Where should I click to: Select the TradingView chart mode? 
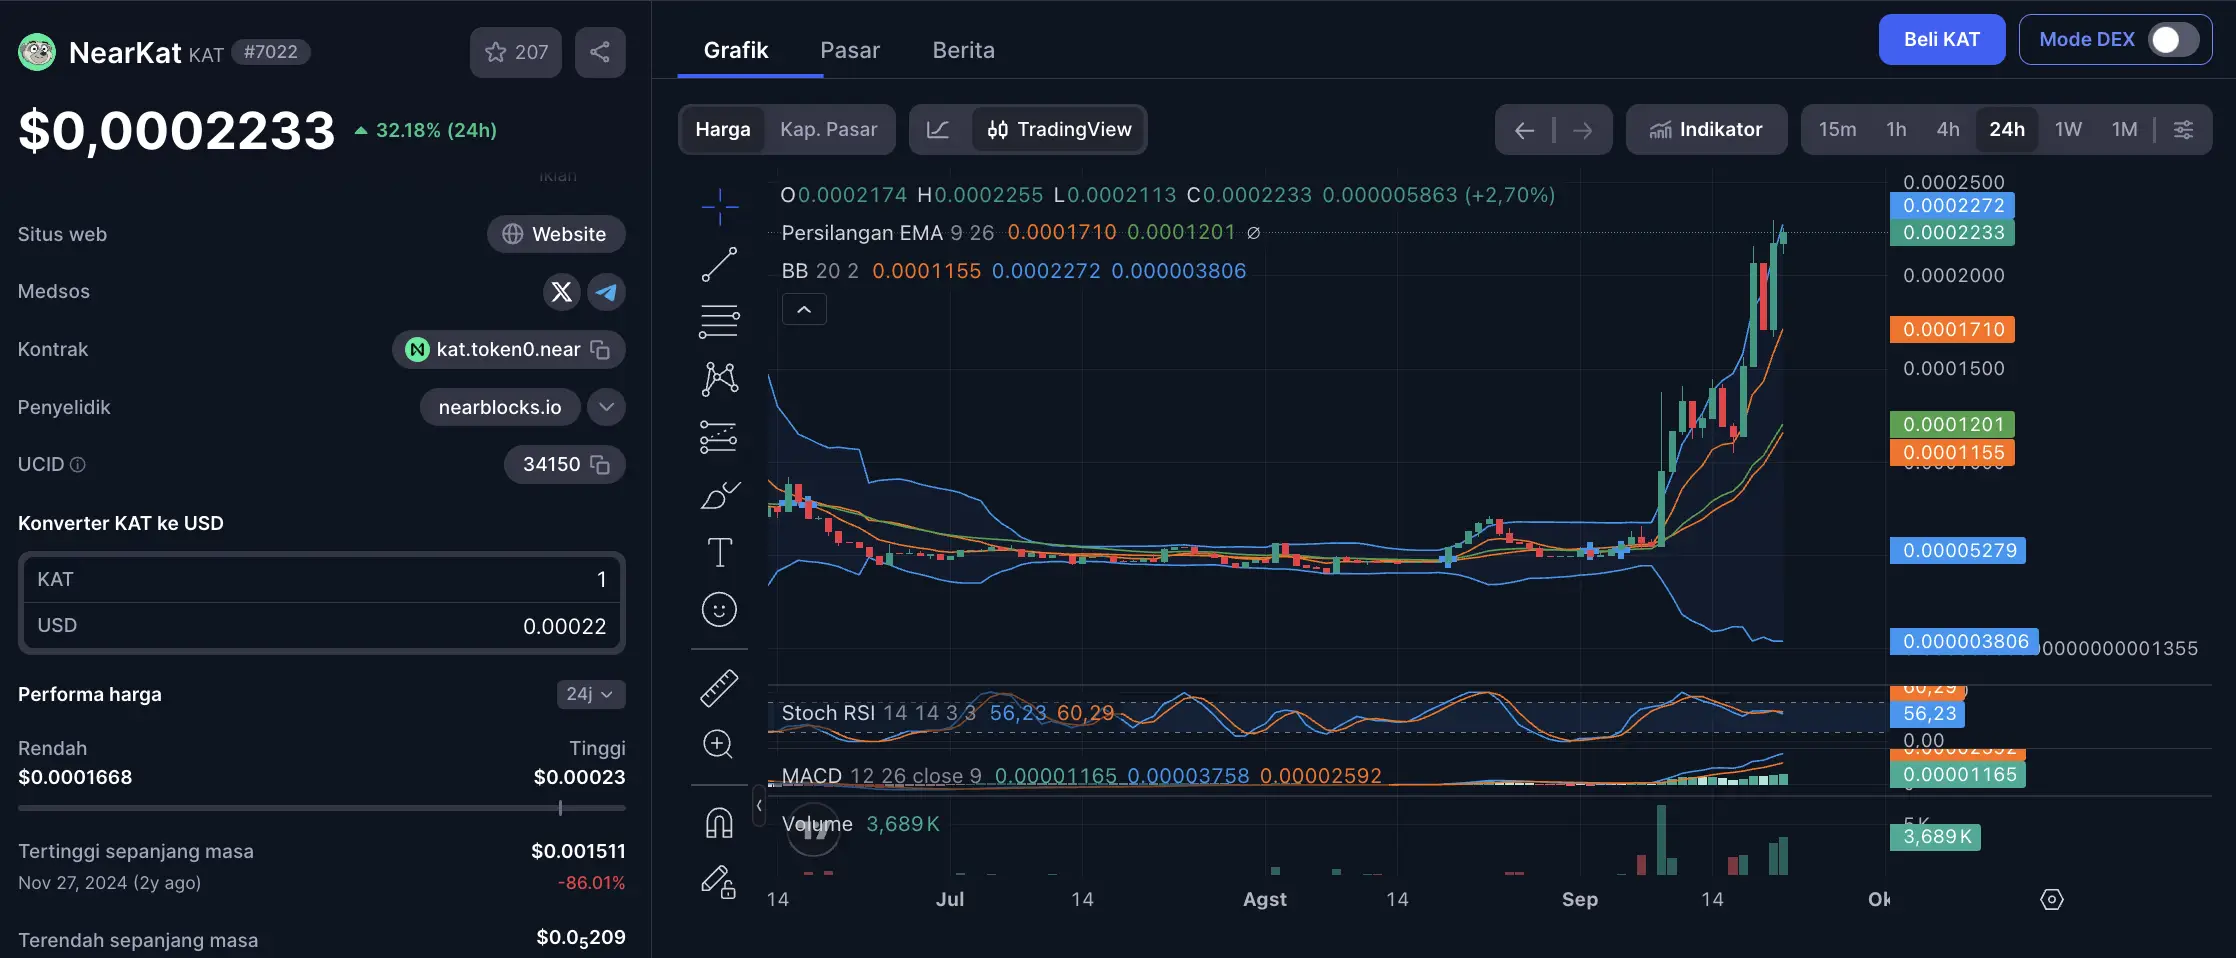coord(1060,130)
